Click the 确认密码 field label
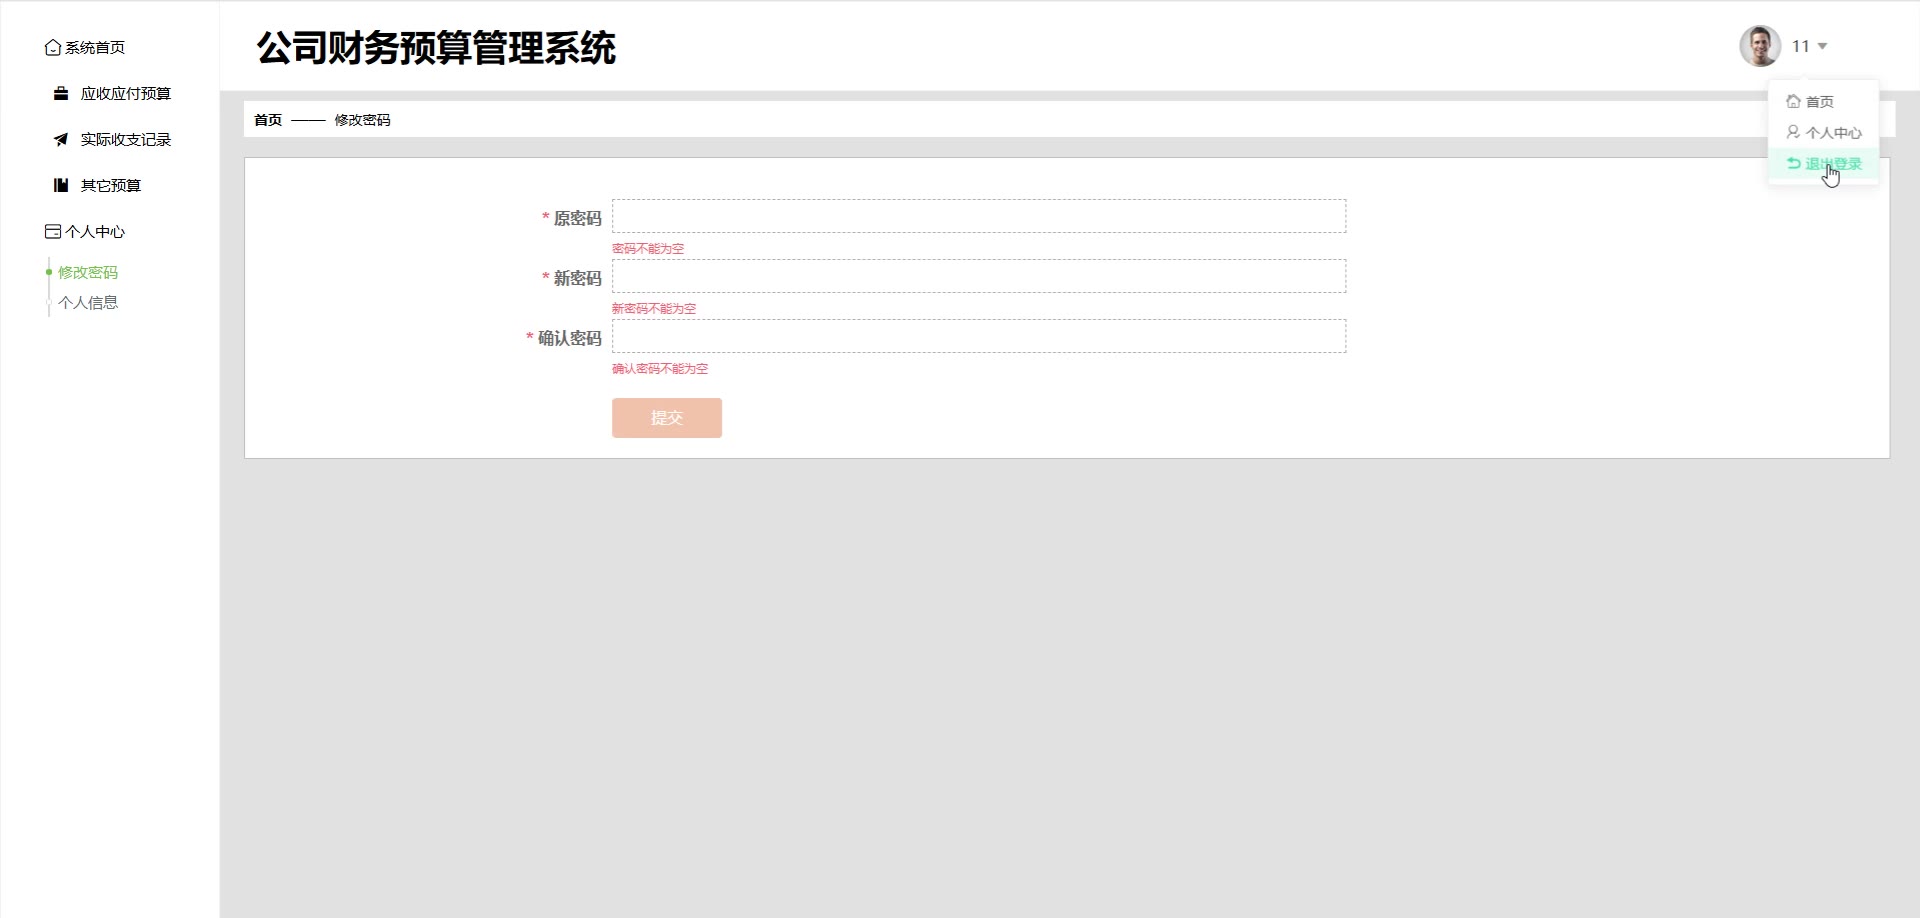This screenshot has height=918, width=1920. point(570,338)
